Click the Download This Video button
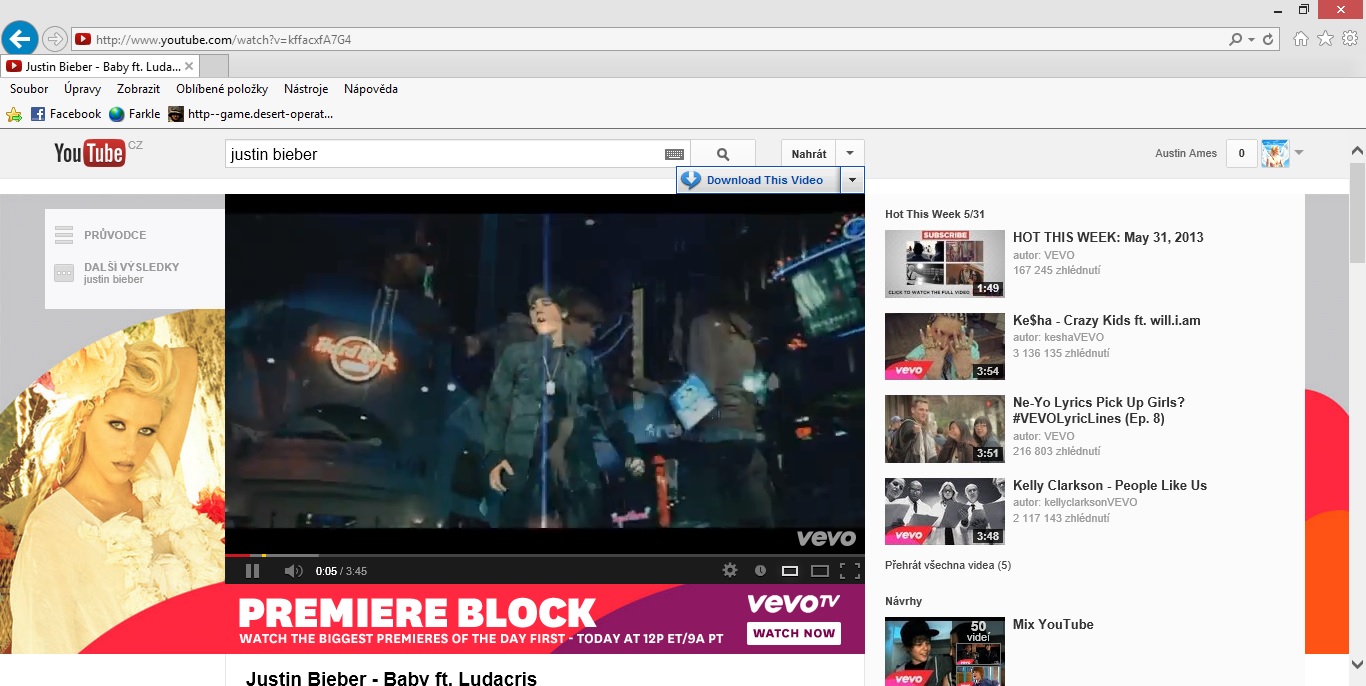This screenshot has width=1366, height=686. pyautogui.click(x=758, y=180)
